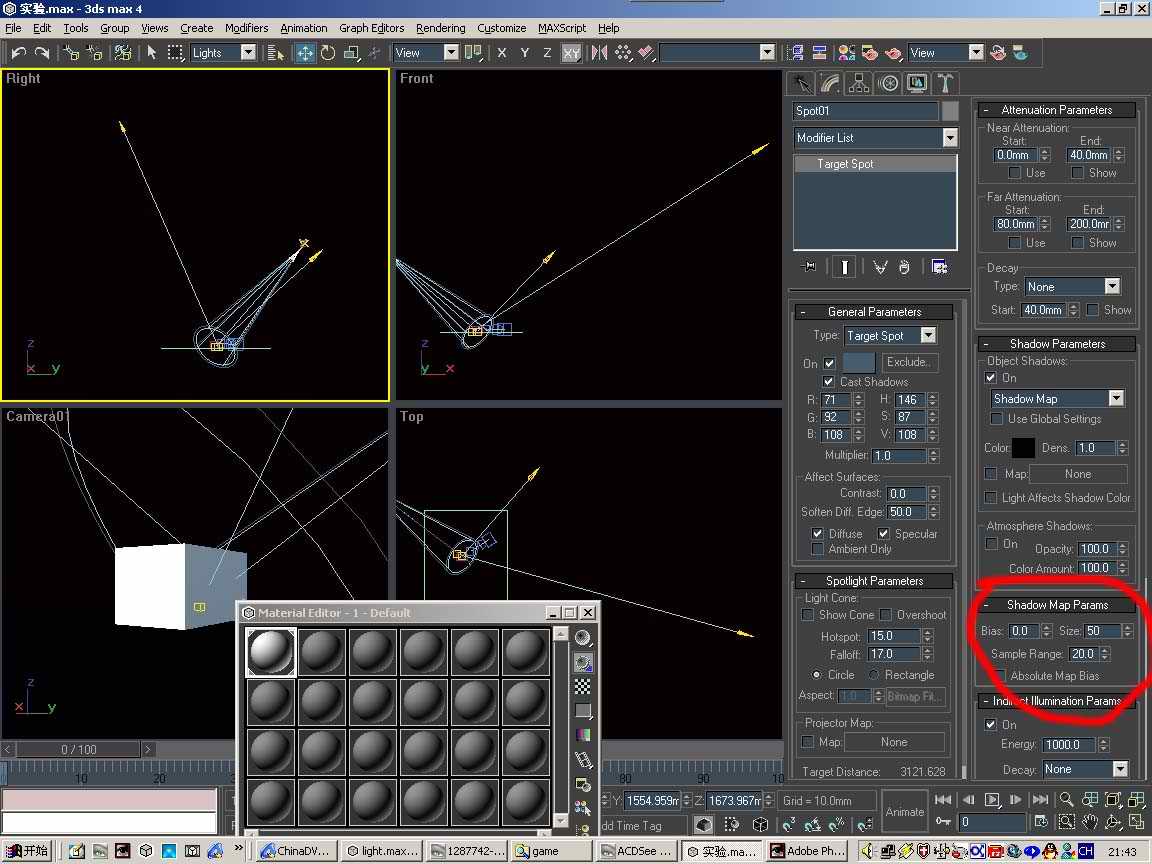This screenshot has width=1152, height=864.
Task: Open the Hierarchy command panel tab
Action: click(x=858, y=83)
